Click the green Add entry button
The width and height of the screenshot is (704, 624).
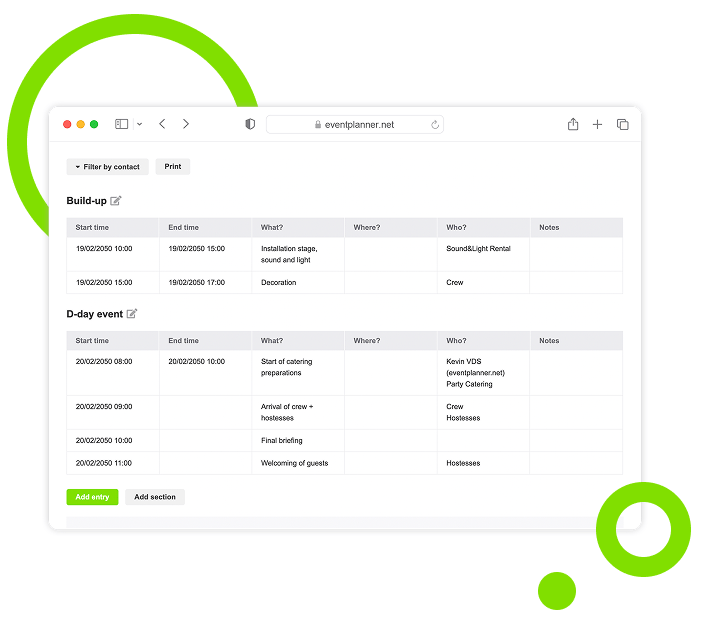pos(92,497)
